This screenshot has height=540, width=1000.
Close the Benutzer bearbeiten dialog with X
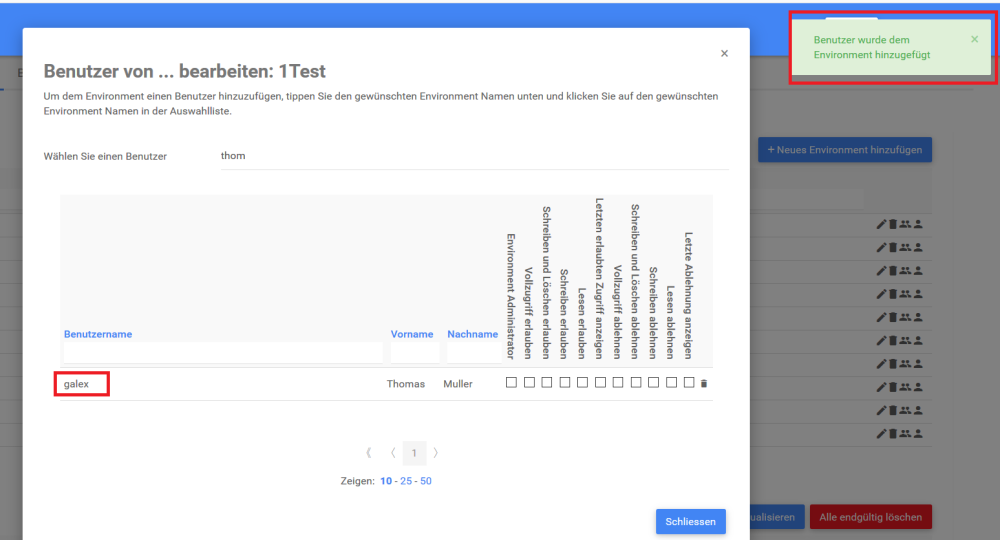[x=724, y=54]
